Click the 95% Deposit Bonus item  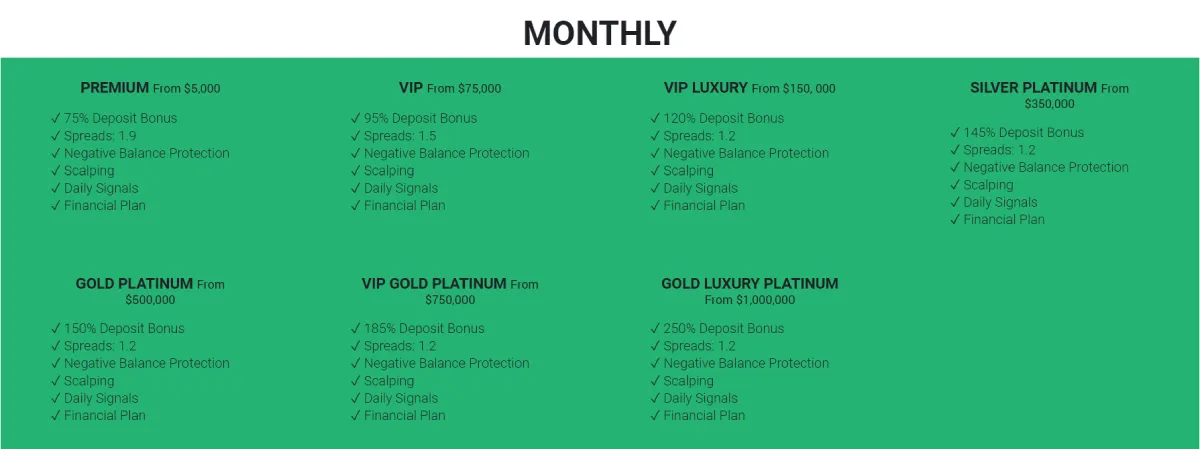[414, 118]
